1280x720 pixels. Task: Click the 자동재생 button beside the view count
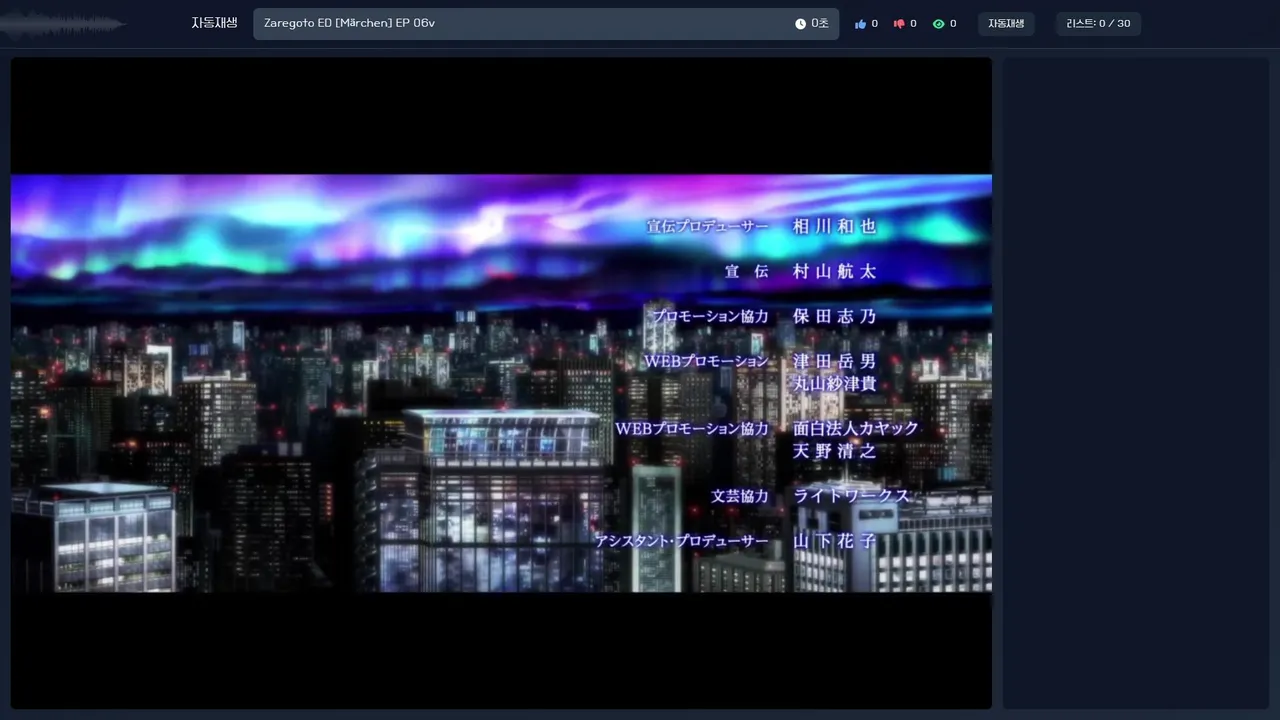tap(1006, 24)
